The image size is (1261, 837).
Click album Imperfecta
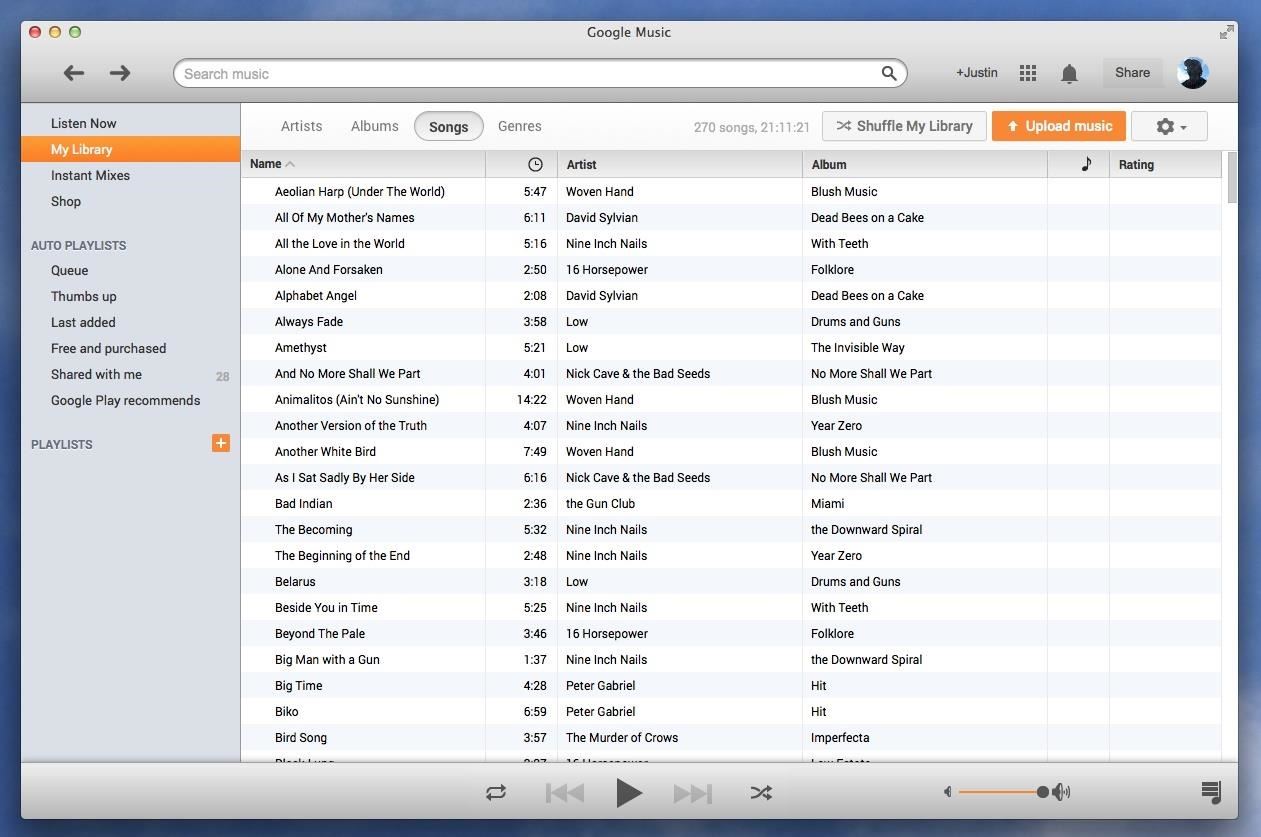[840, 737]
